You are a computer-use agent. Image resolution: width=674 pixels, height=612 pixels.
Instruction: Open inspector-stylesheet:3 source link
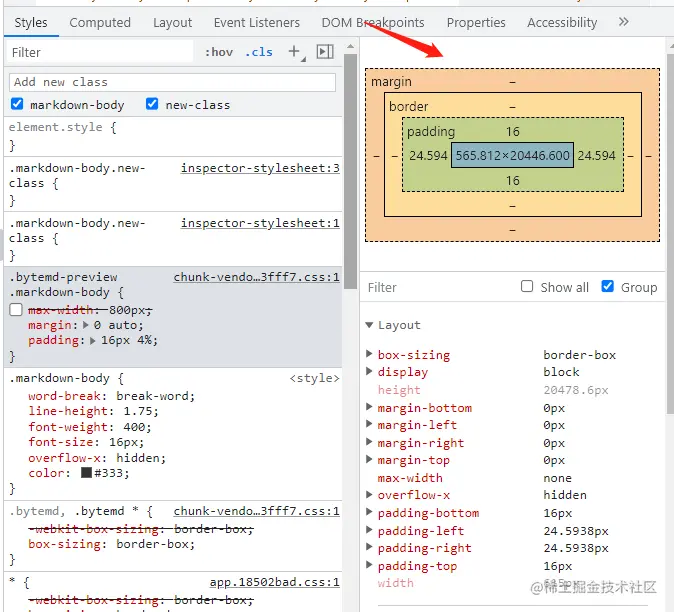coord(260,168)
